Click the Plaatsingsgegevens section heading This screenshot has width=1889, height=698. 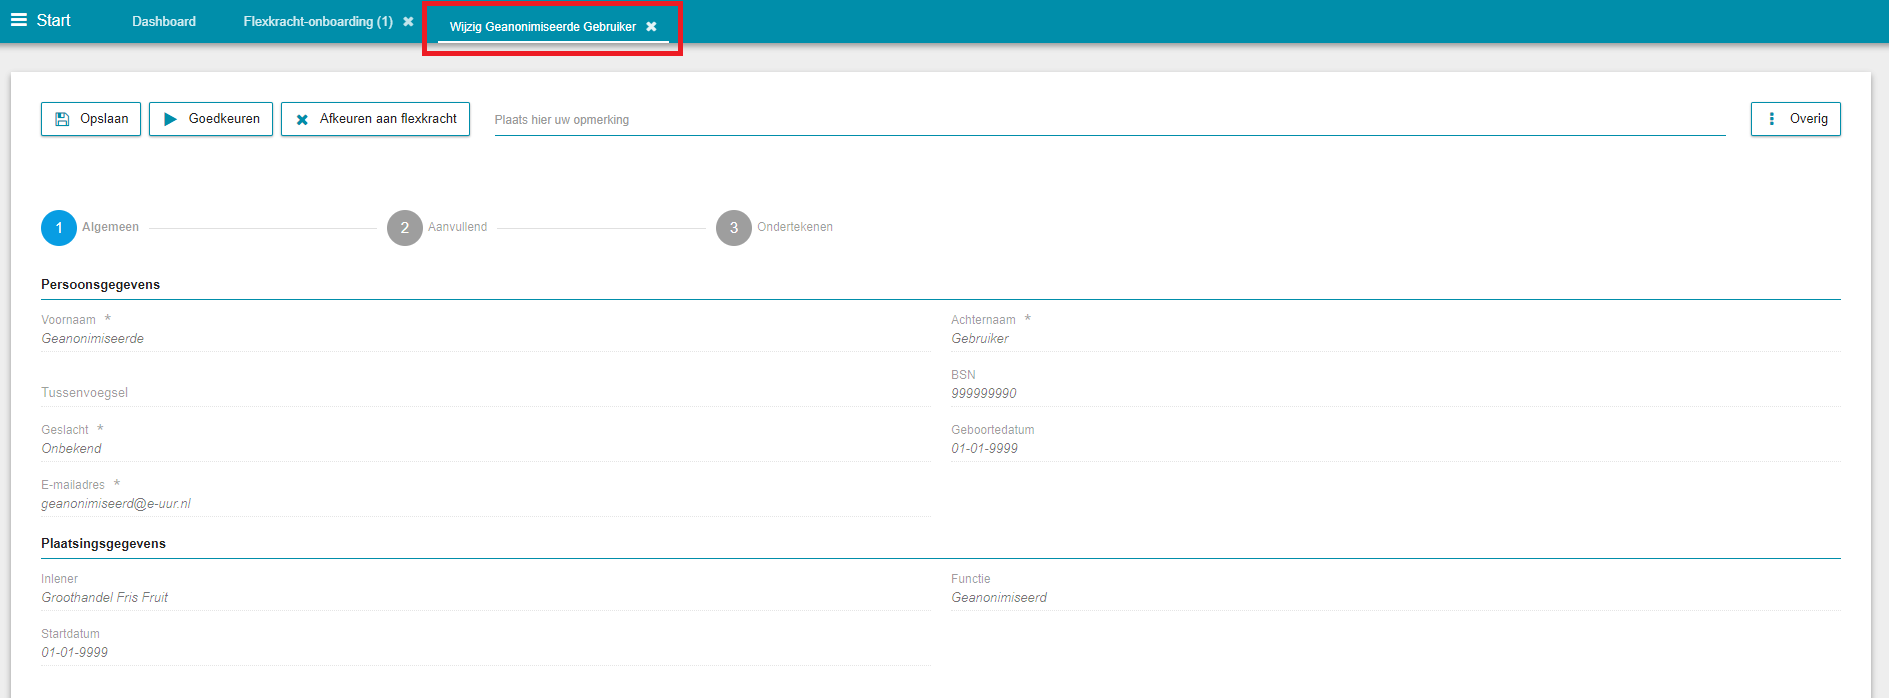tap(103, 543)
